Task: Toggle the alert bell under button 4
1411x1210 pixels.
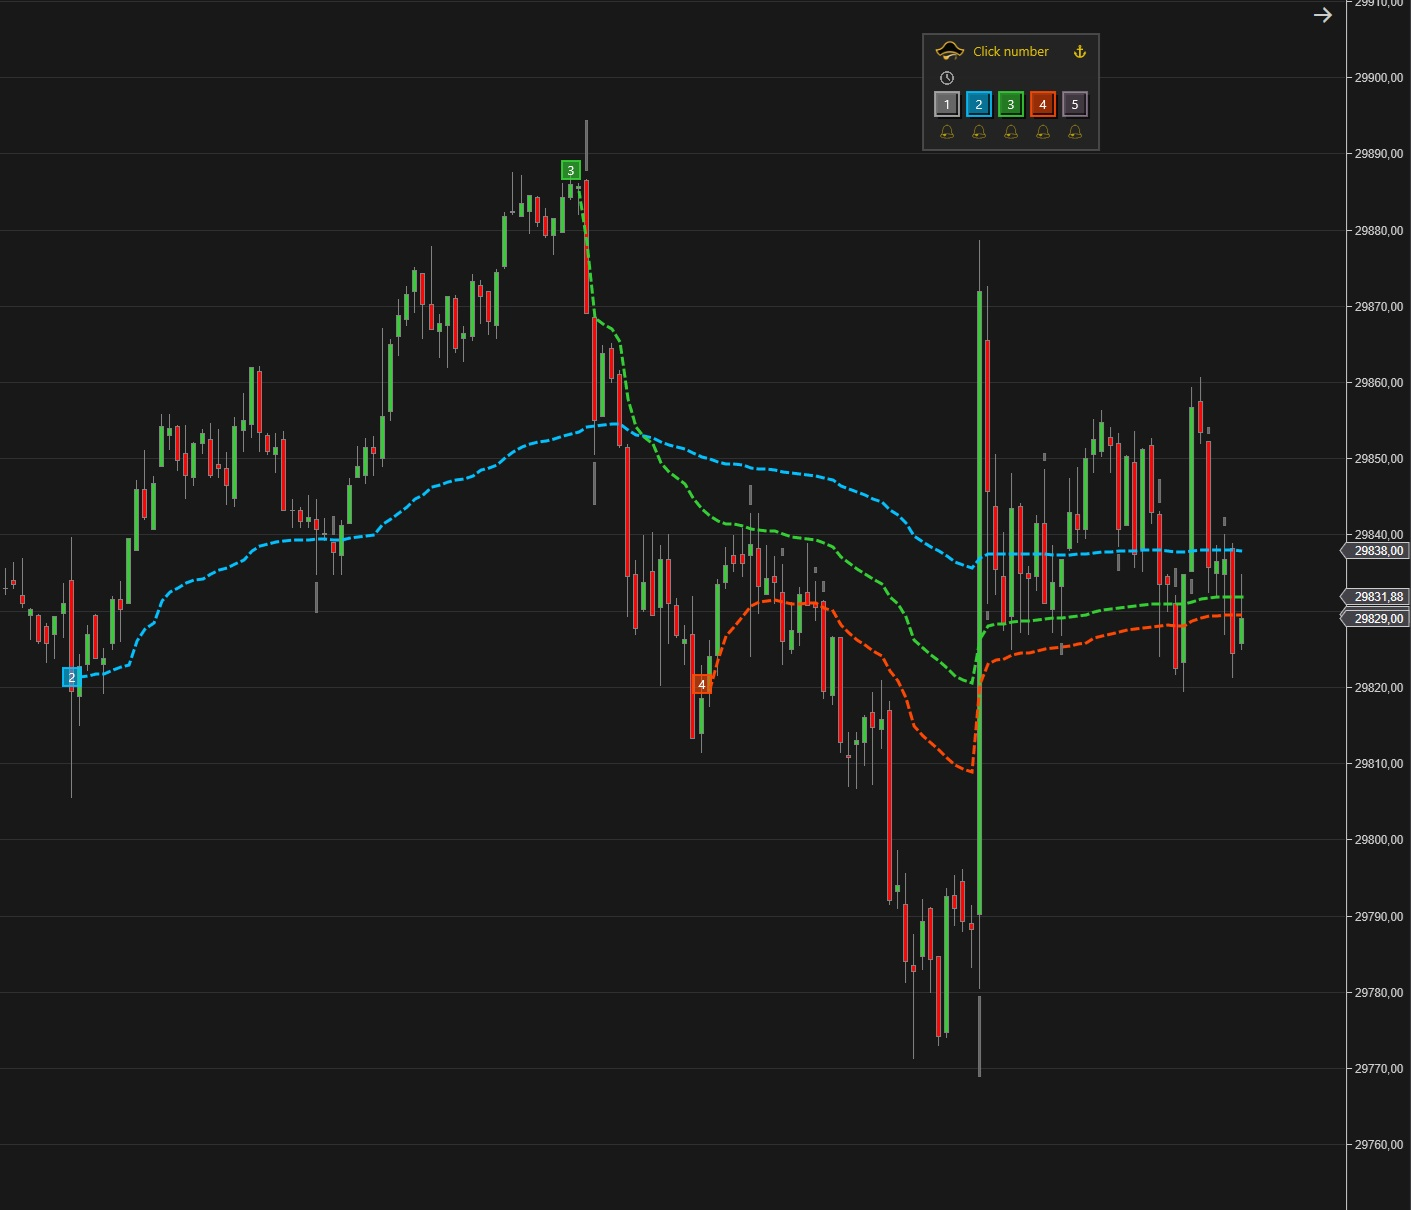Action: tap(1043, 132)
